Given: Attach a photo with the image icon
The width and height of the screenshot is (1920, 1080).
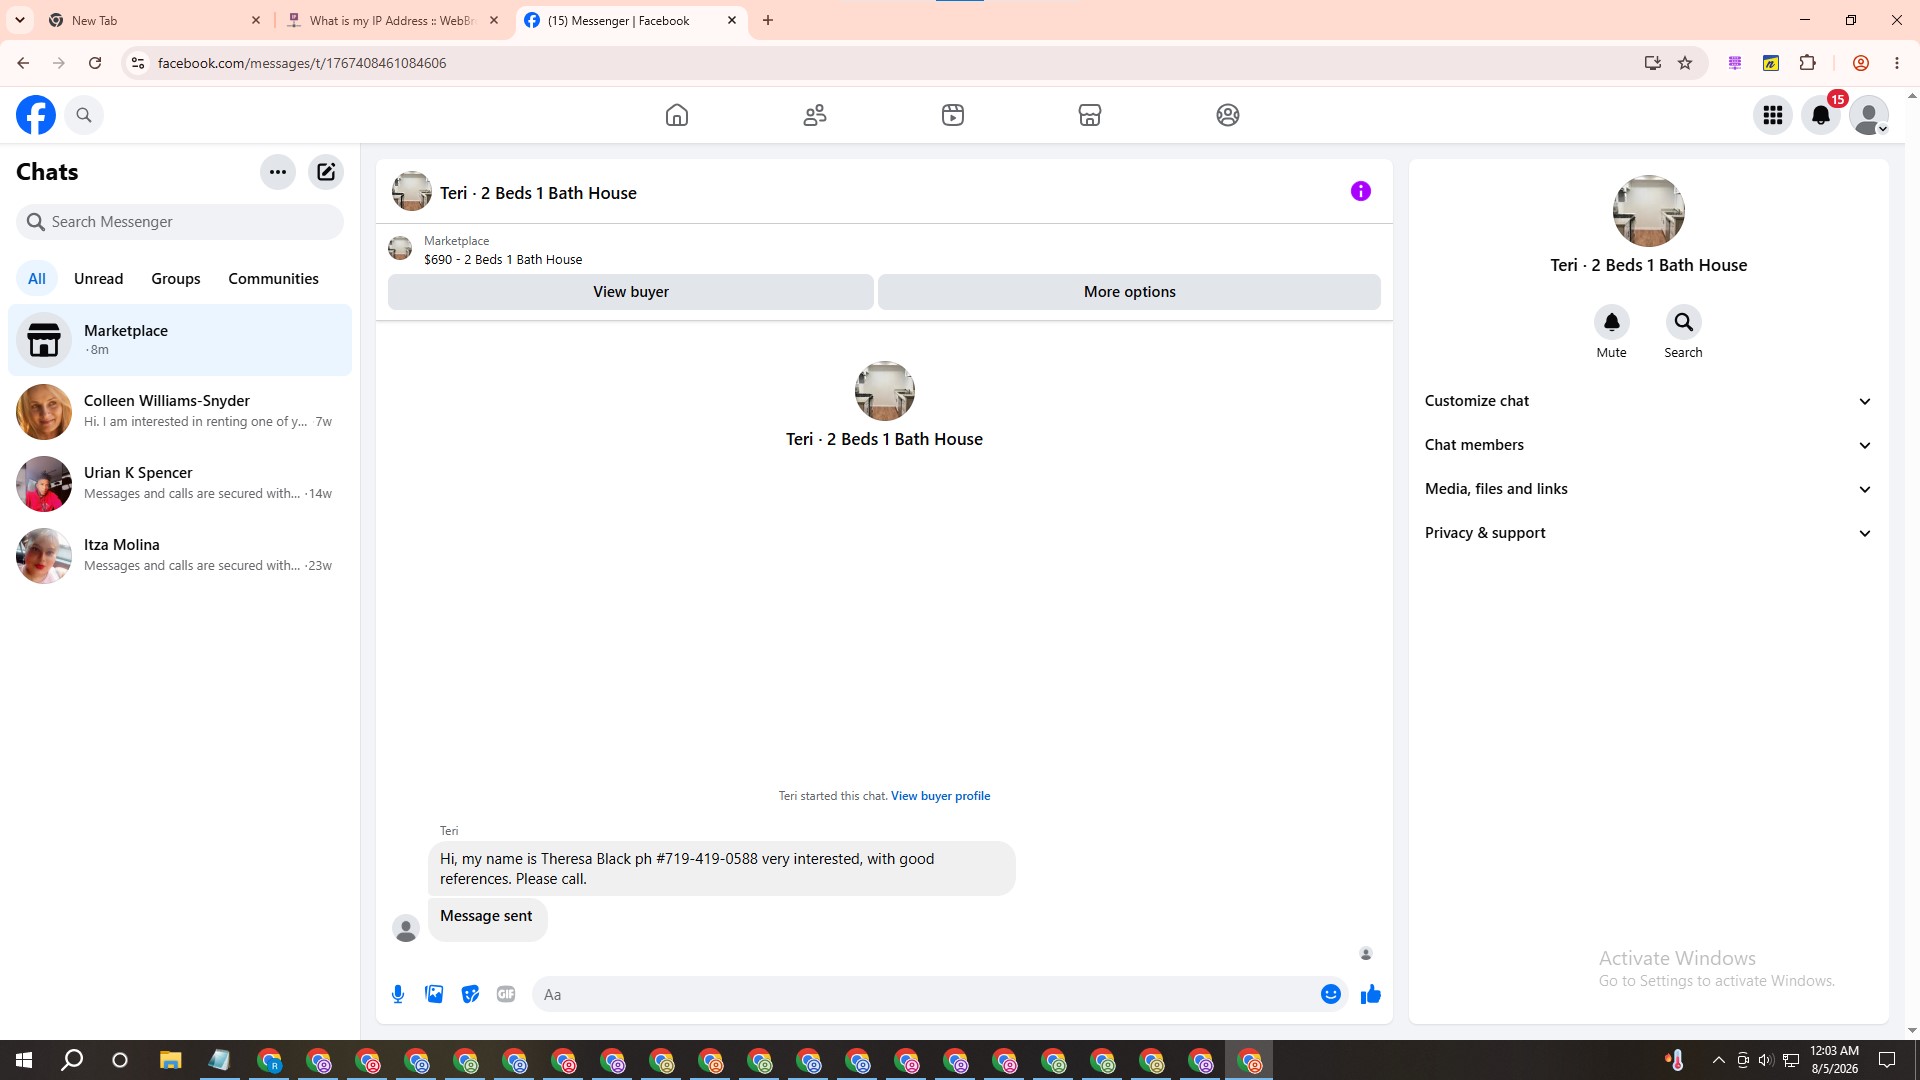Looking at the screenshot, I should pyautogui.click(x=434, y=994).
